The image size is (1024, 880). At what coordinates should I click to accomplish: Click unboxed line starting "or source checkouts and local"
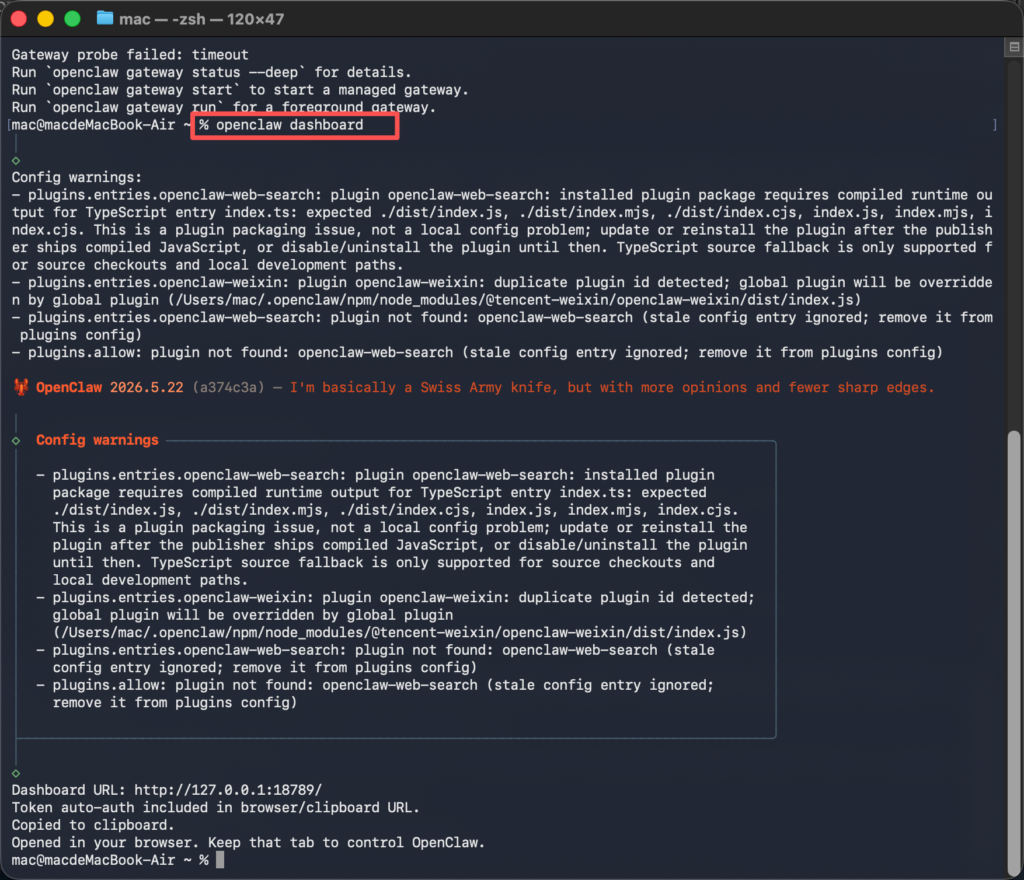click(x=208, y=266)
